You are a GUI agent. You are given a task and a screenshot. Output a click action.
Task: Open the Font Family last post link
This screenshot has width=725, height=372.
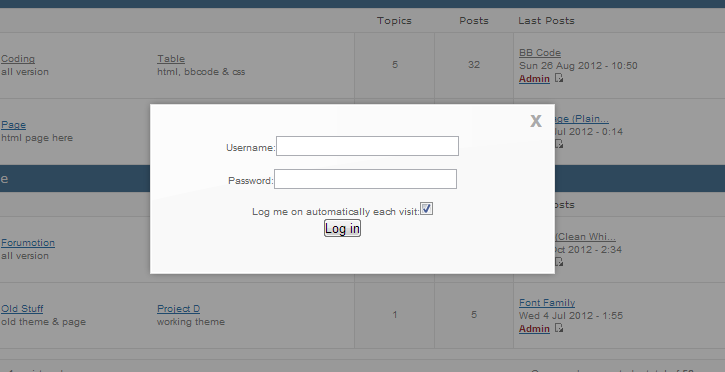547,303
